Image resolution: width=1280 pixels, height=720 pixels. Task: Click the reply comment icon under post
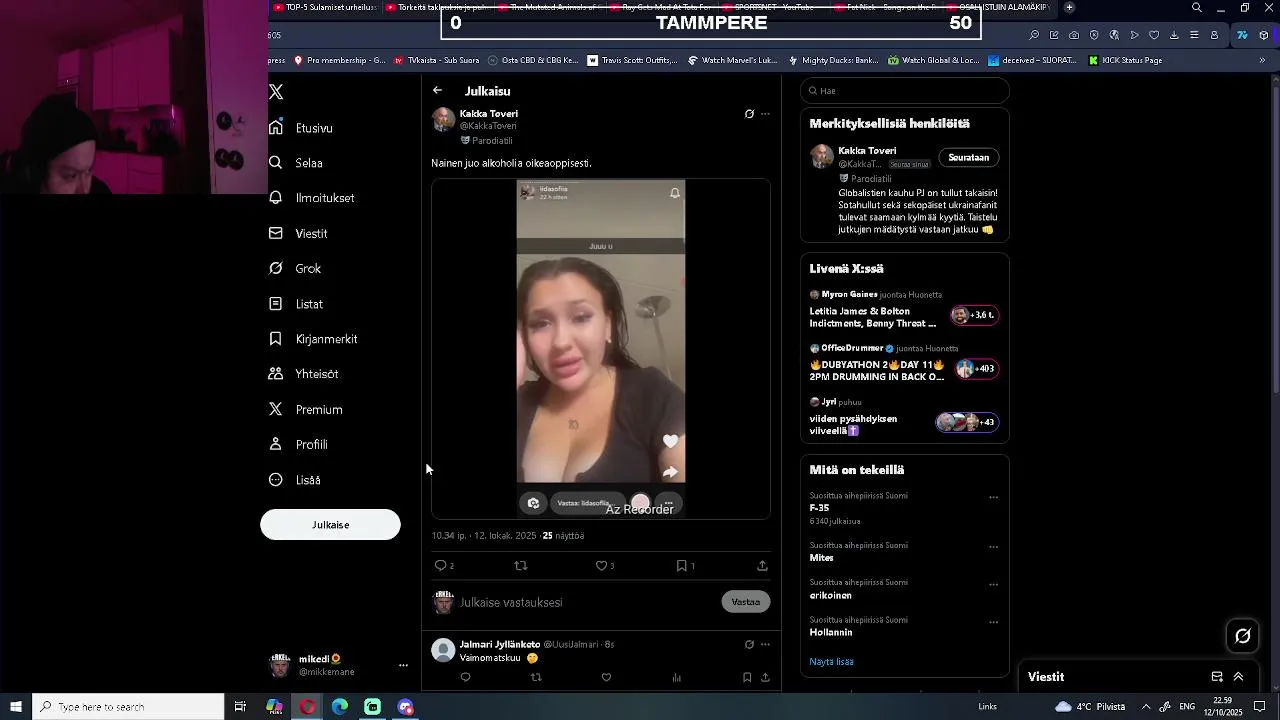[x=440, y=566]
